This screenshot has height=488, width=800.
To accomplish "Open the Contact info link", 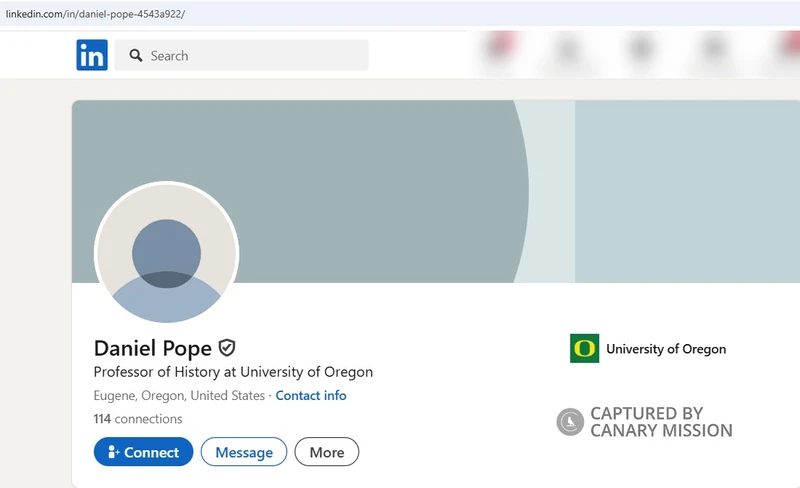I will click(x=311, y=396).
